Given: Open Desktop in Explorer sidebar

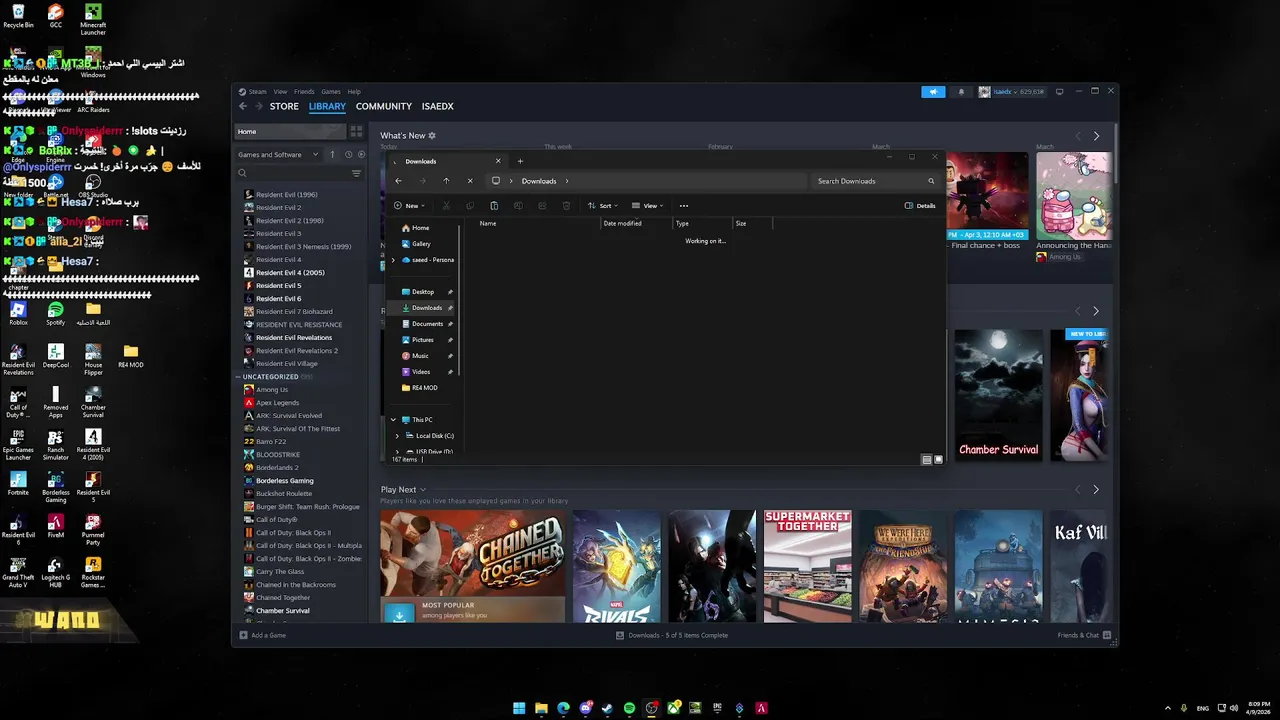Looking at the screenshot, I should click(418, 292).
